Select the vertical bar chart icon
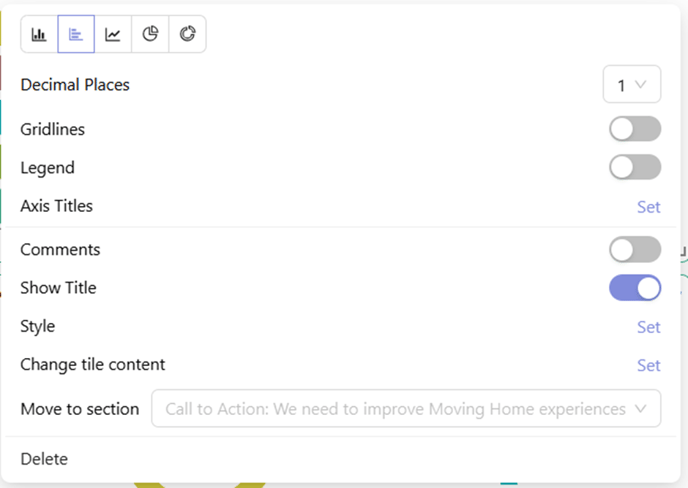Viewport: 688px width, 488px height. click(39, 34)
